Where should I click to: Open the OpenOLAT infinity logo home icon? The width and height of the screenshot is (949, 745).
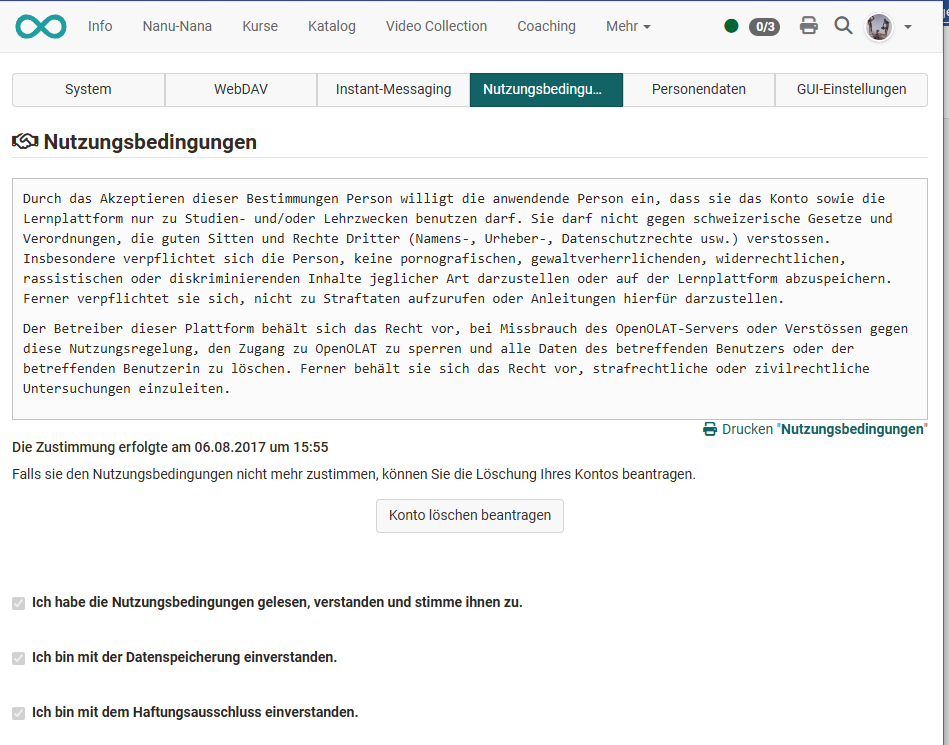pos(39,26)
